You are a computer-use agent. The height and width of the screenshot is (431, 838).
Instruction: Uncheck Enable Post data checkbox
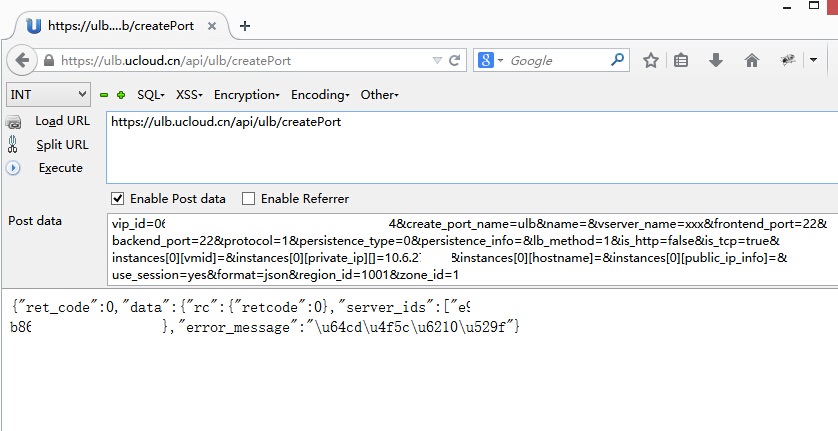click(117, 199)
